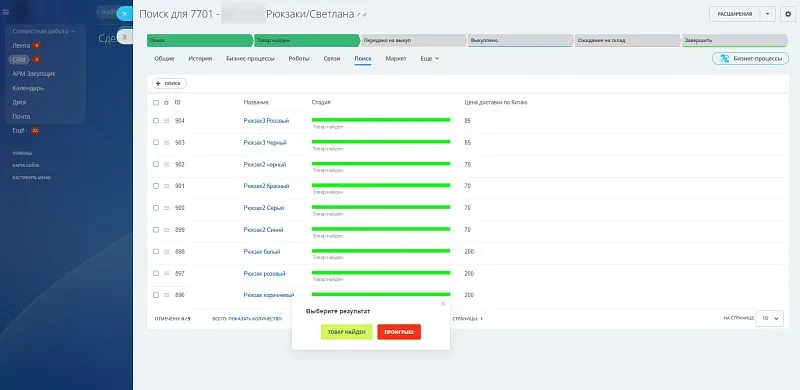800x390 pixels.
Task: Open row actions menu for ID 900
Action: click(166, 208)
